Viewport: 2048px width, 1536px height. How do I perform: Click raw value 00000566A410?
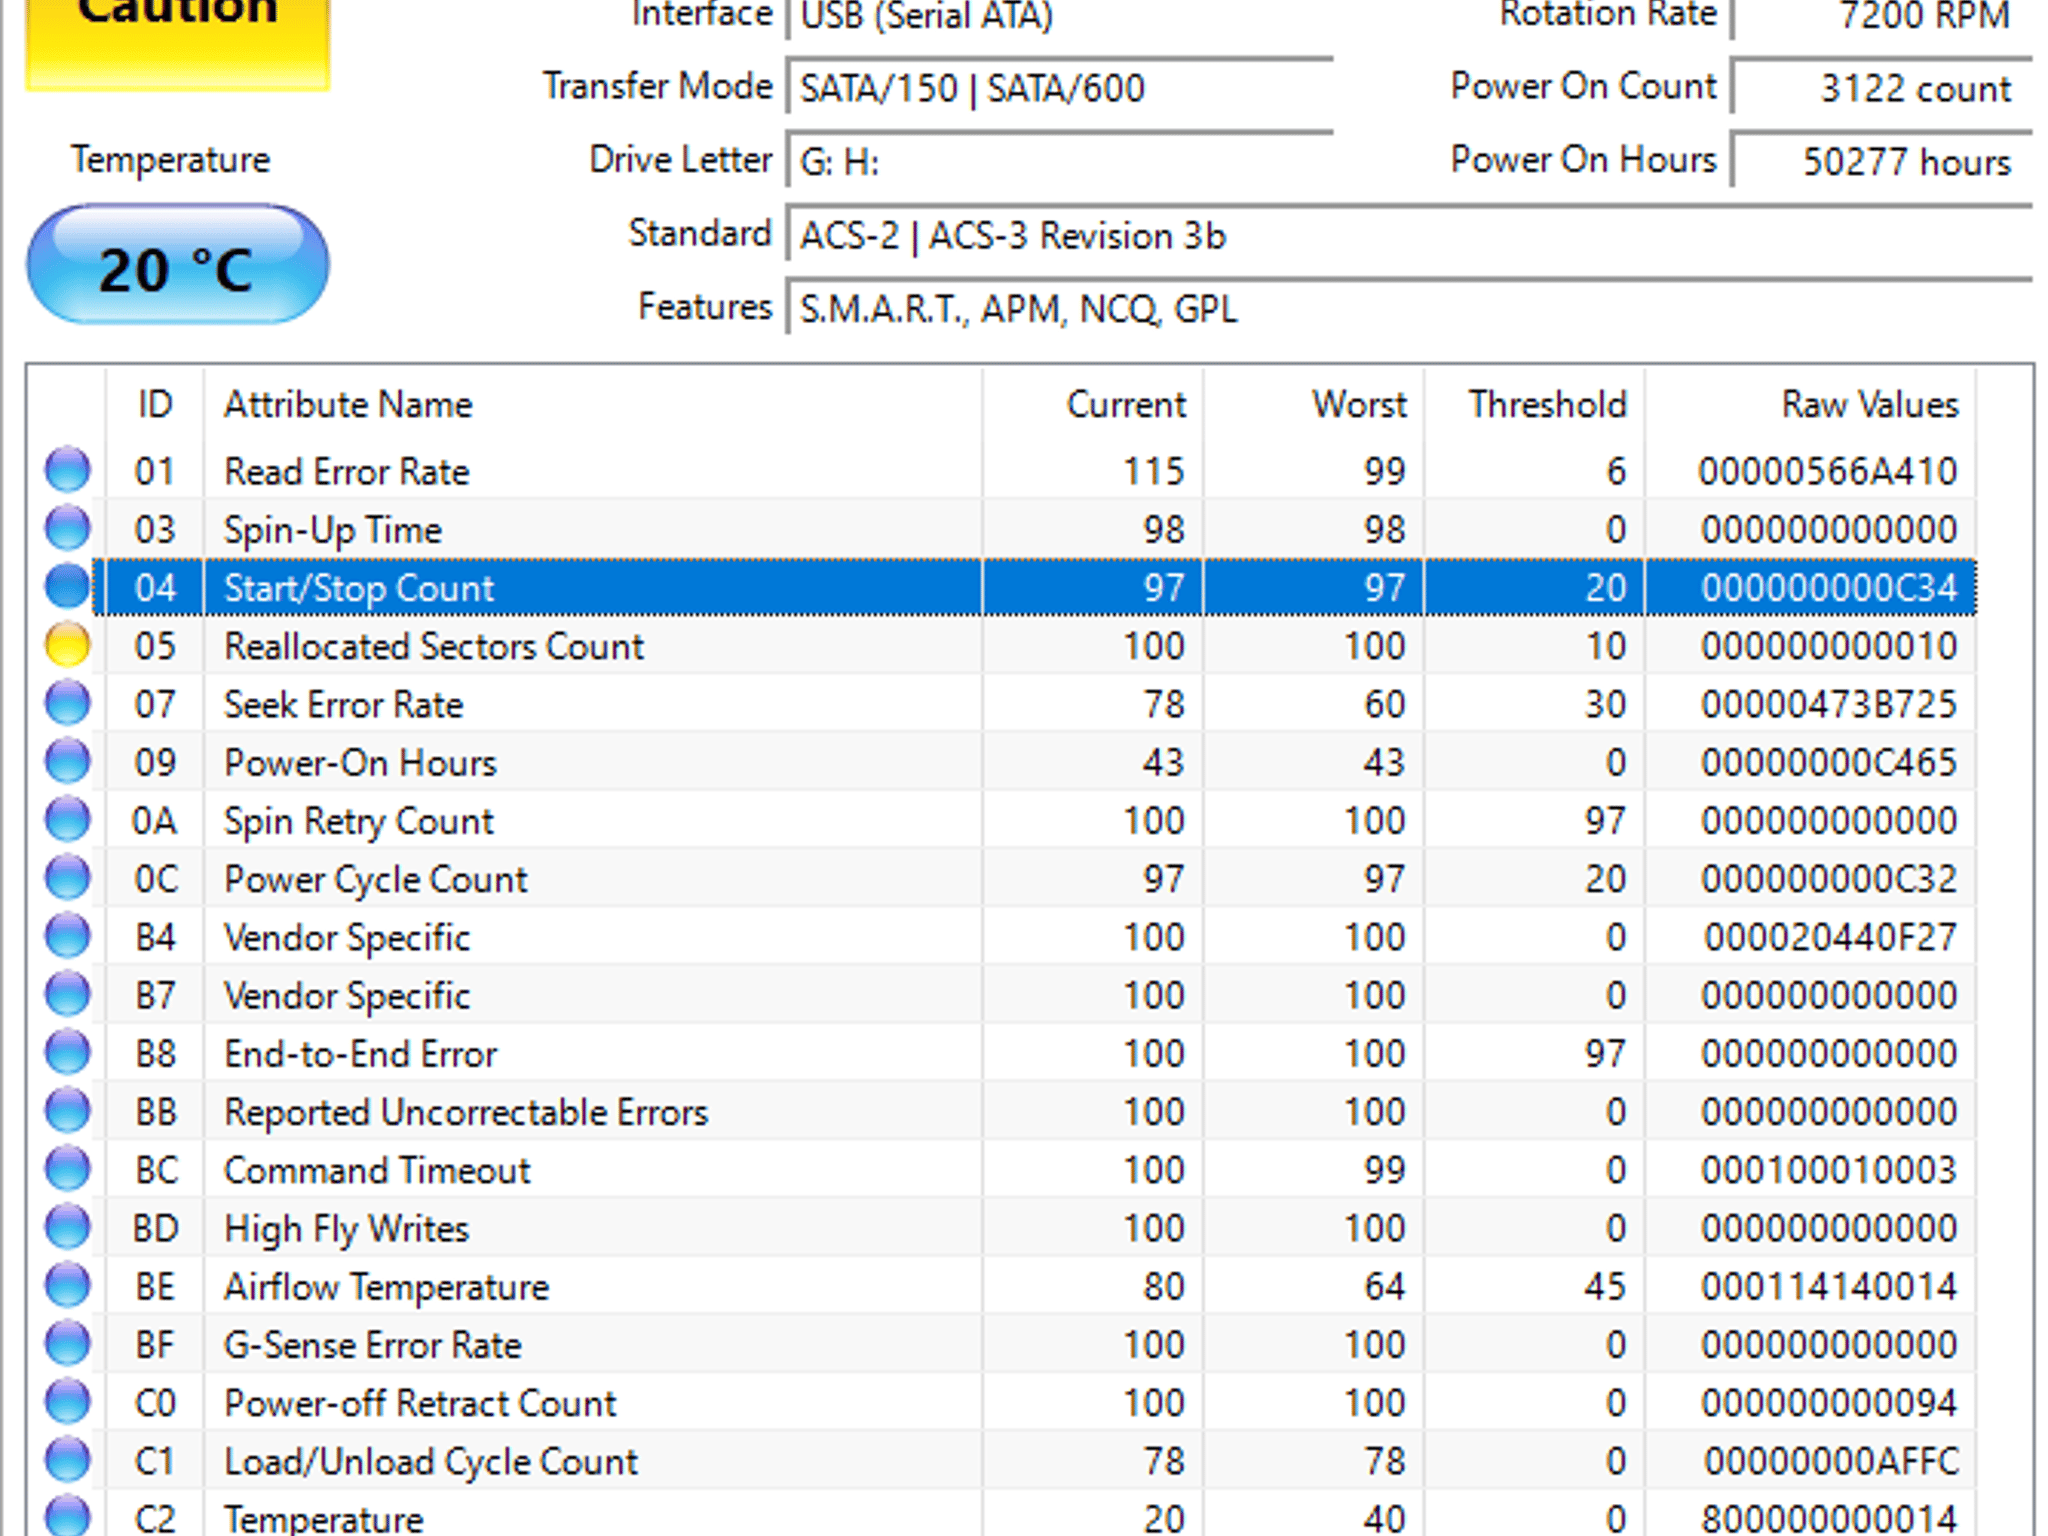coord(1827,471)
